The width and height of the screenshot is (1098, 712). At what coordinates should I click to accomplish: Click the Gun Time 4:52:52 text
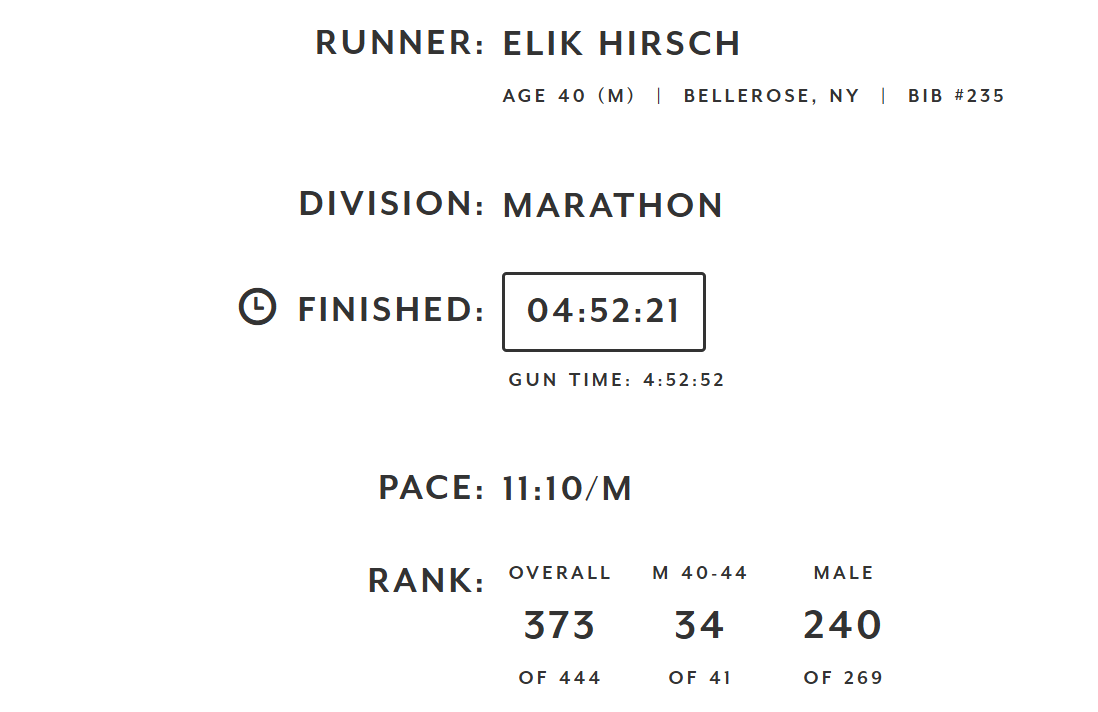click(x=616, y=380)
